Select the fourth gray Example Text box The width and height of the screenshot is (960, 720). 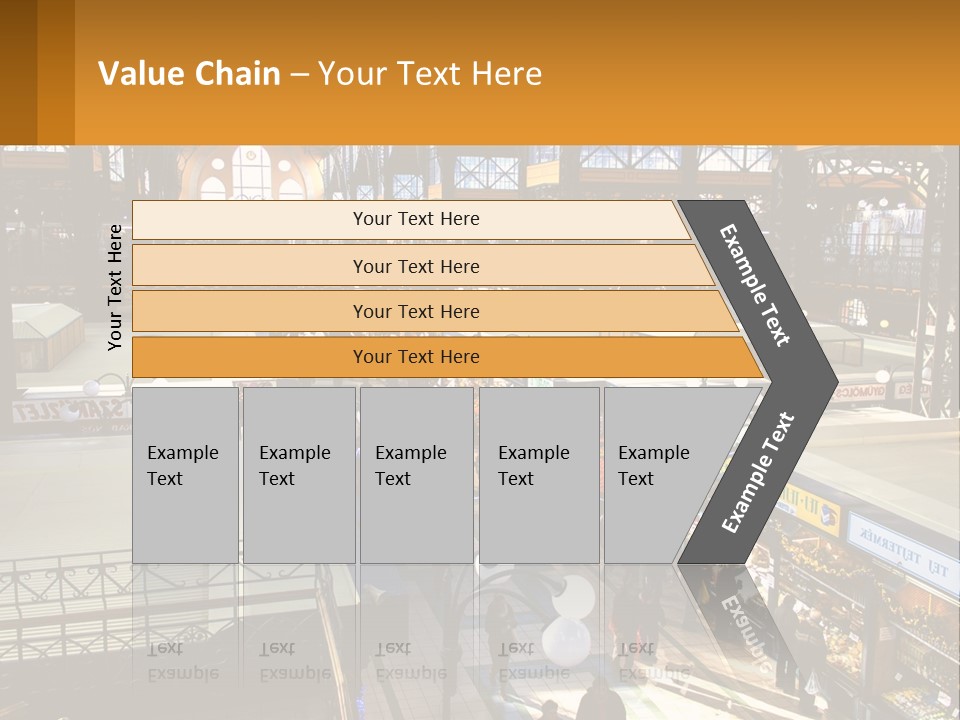point(538,475)
